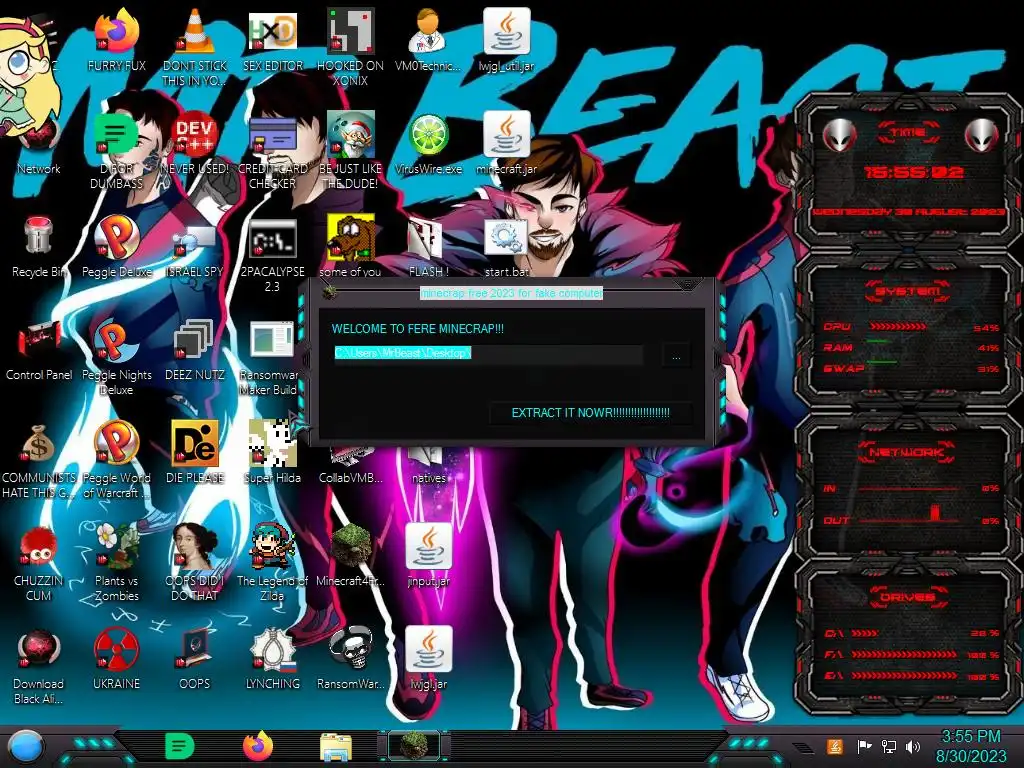The width and height of the screenshot is (1024, 768).
Task: Open the FURRY FUX Firefox desktop icon
Action: (x=116, y=31)
